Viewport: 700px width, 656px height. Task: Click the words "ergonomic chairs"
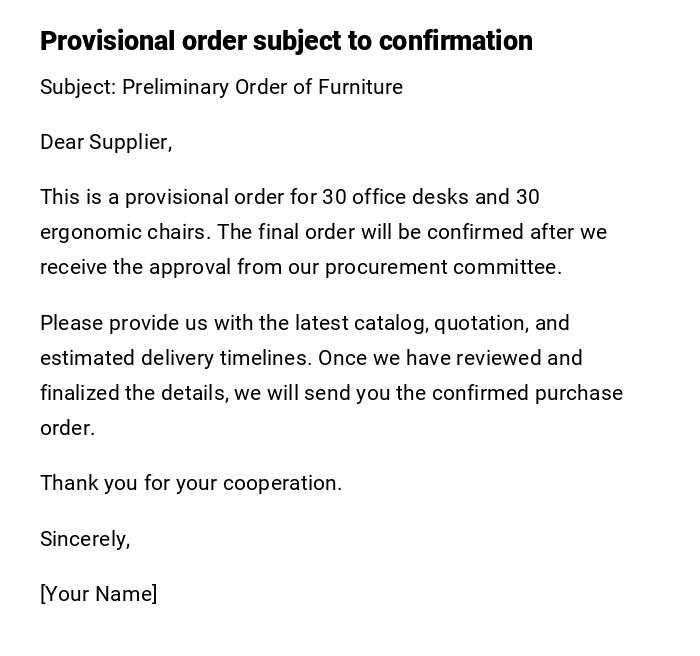click(124, 232)
